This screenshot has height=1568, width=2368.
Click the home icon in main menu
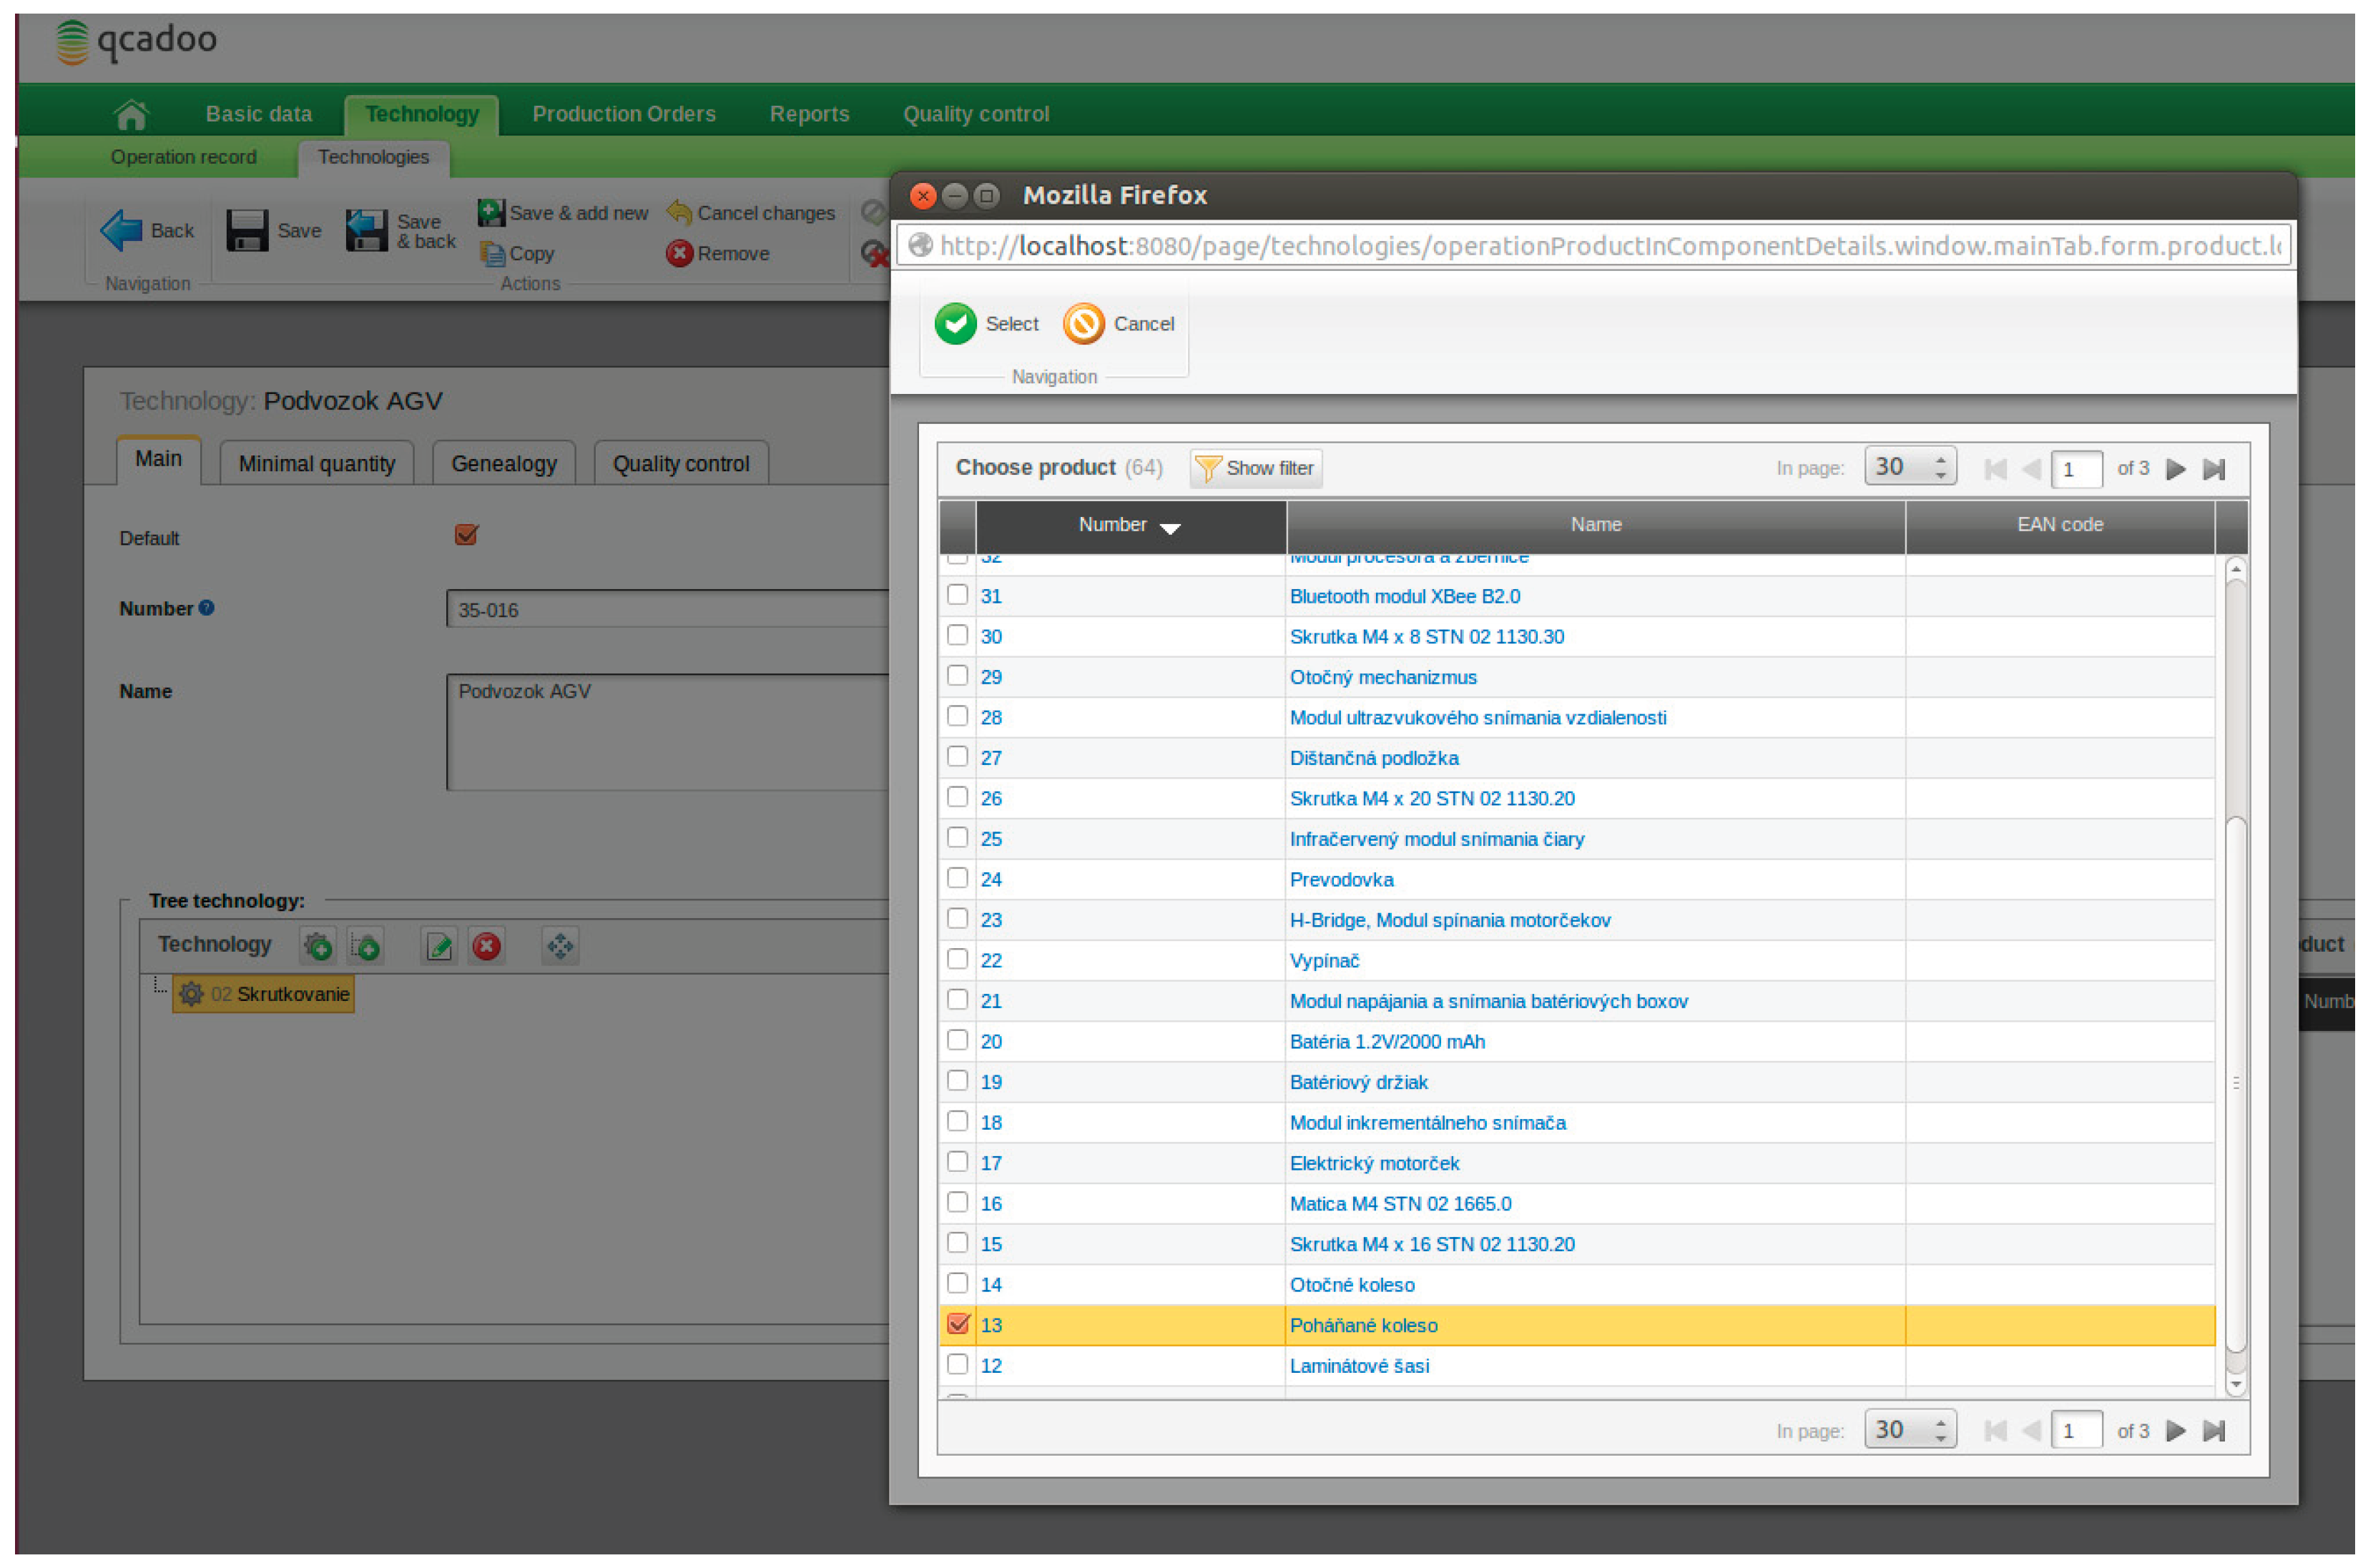tap(131, 115)
